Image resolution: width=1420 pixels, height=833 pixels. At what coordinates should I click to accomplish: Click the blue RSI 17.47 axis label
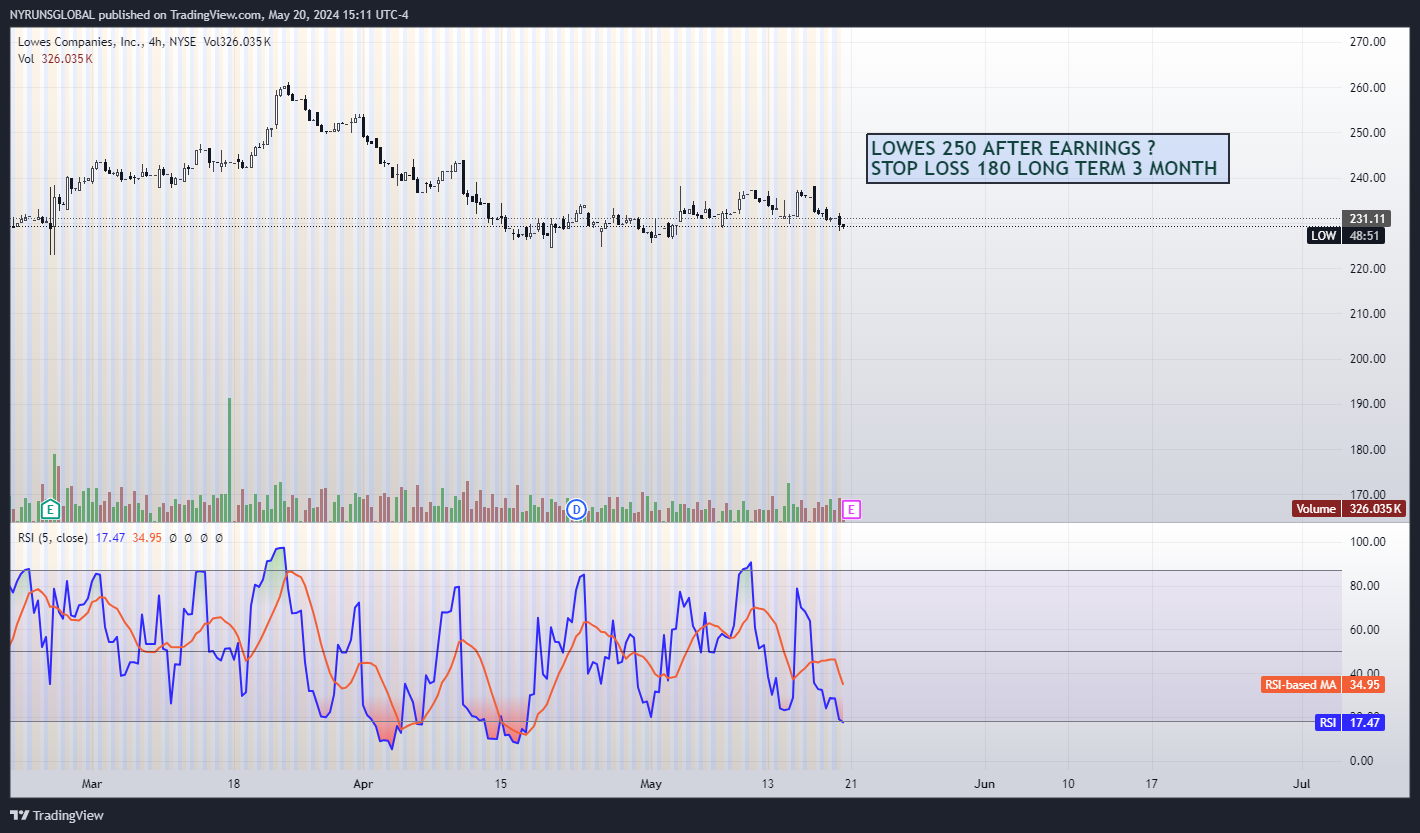click(x=1350, y=722)
